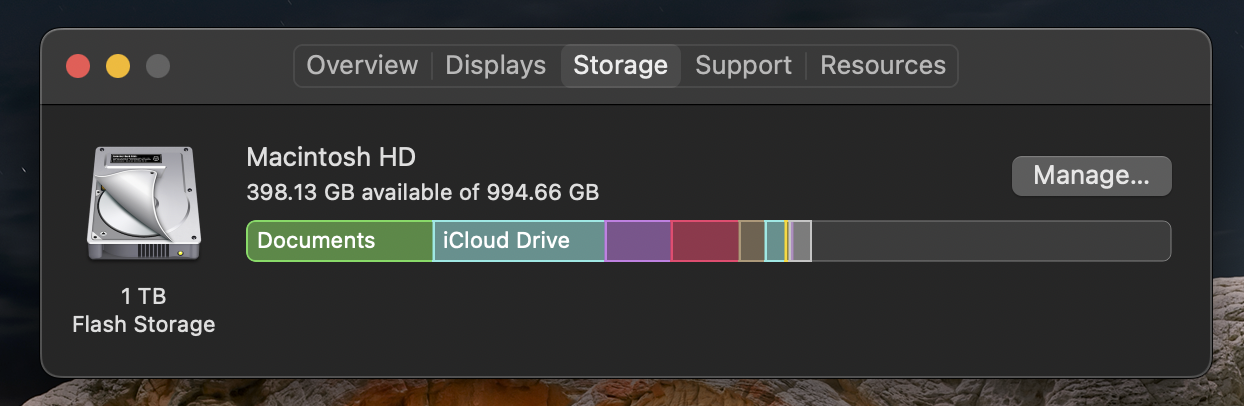This screenshot has width=1244, height=406.
Task: Open the Displays tab
Action: [496, 66]
